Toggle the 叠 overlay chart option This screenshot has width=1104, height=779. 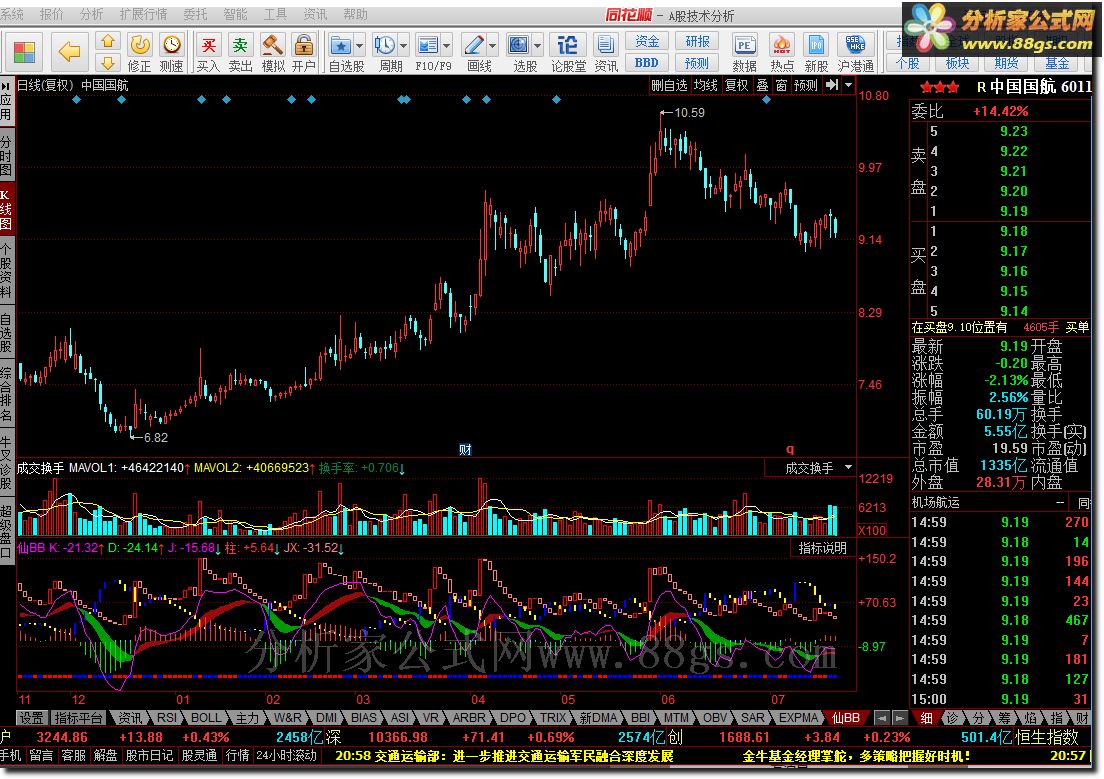[763, 85]
